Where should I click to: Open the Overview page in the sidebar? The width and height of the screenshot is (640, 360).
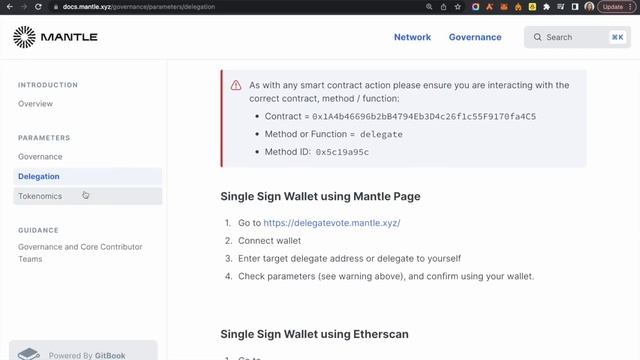[35, 104]
